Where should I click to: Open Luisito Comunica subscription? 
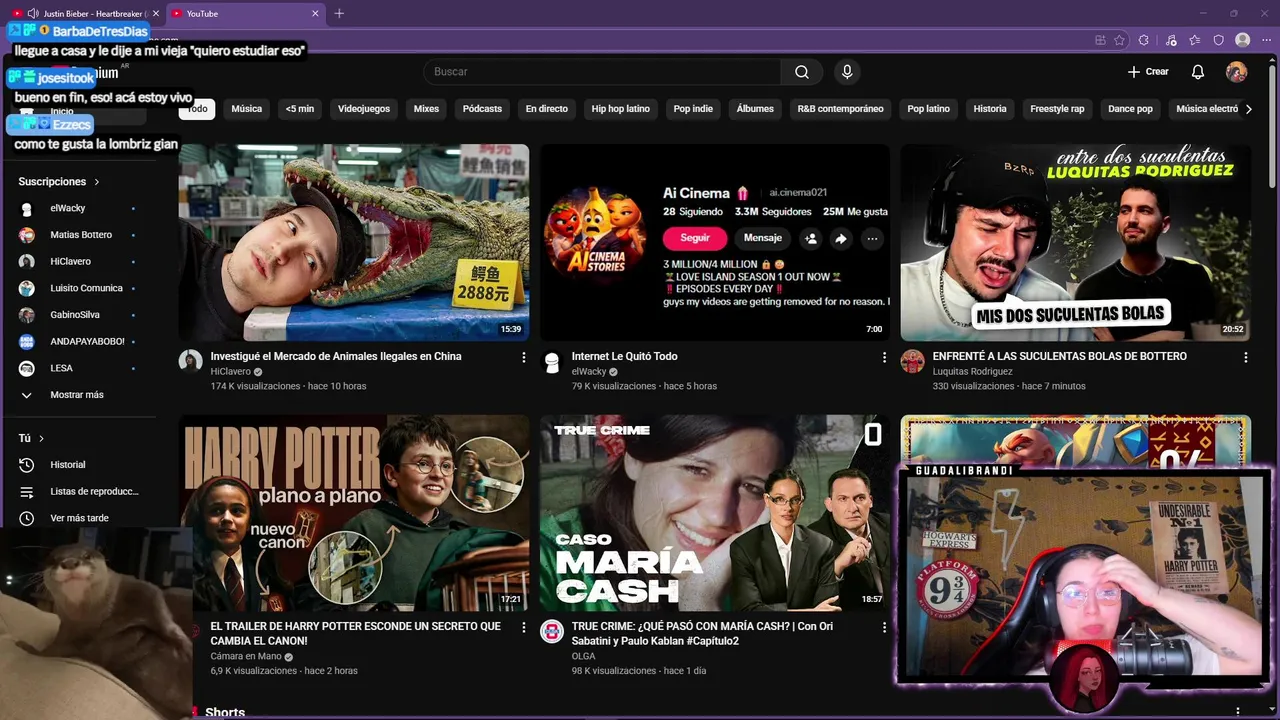(77, 288)
